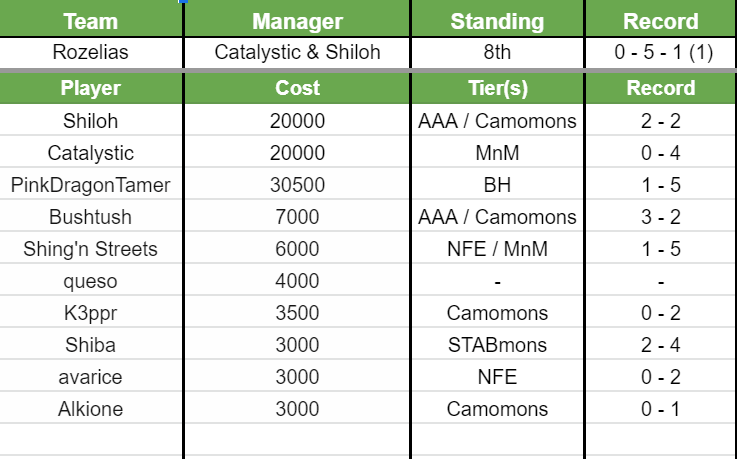Select the 0 - 5 - 1 (1) record cell
This screenshot has width=737, height=459.
click(x=661, y=53)
